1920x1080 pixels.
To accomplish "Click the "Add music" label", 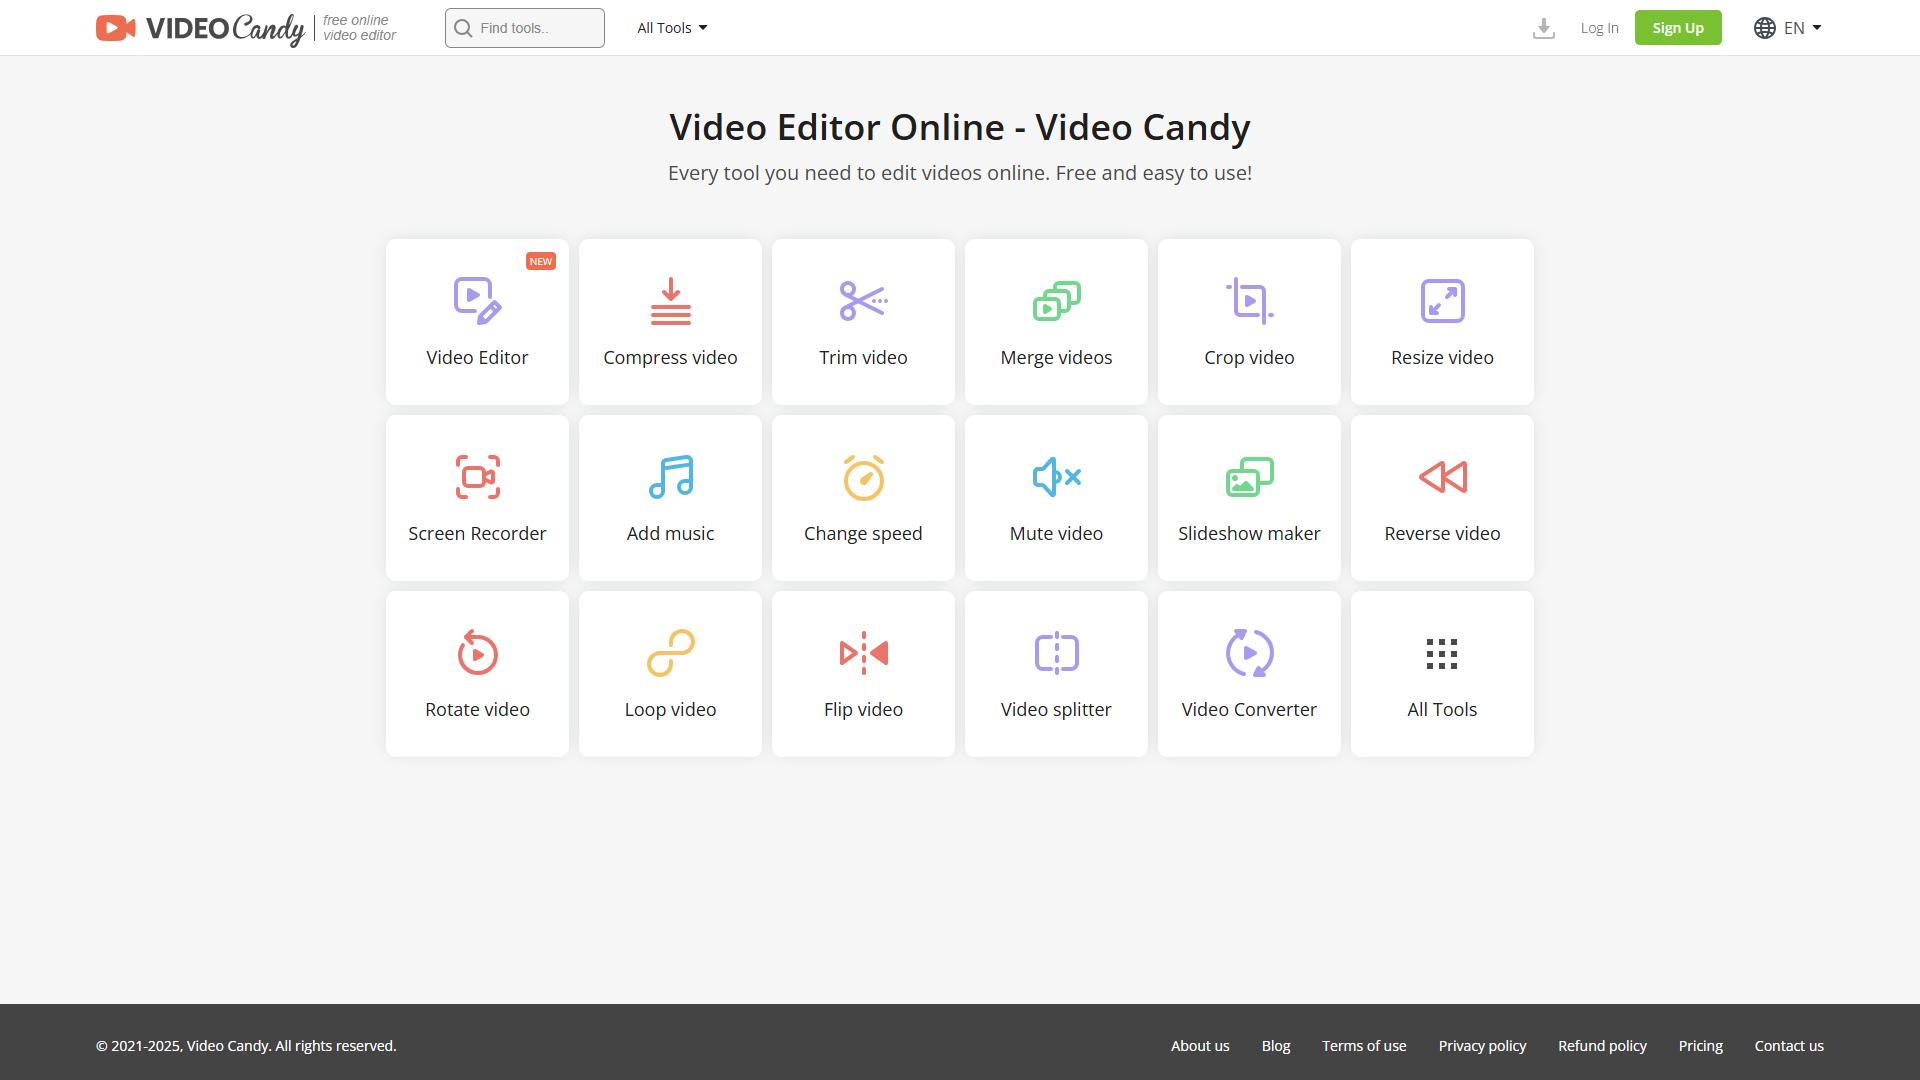I will pyautogui.click(x=670, y=534).
